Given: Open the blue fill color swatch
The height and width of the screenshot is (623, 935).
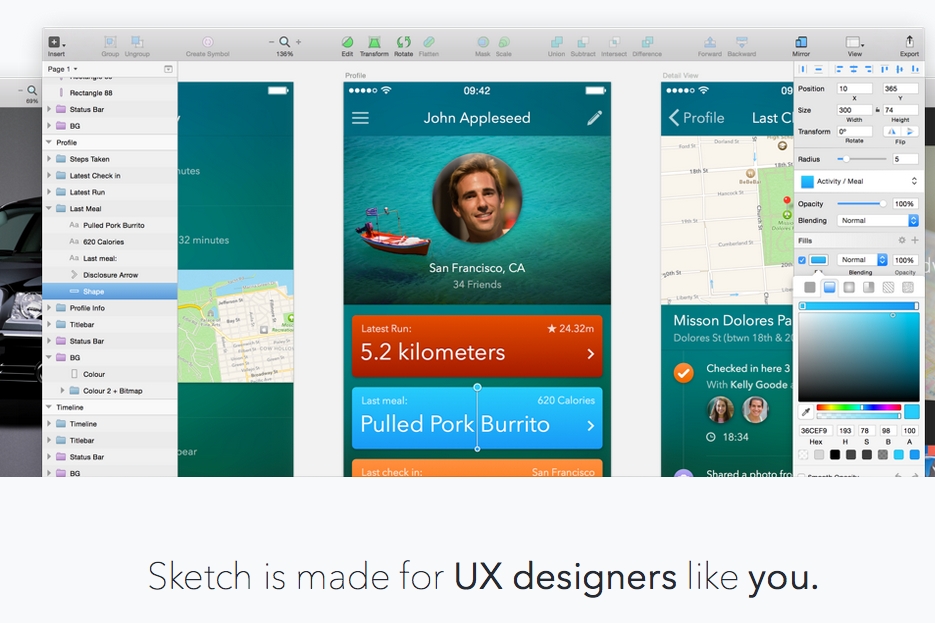Looking at the screenshot, I should click(819, 260).
